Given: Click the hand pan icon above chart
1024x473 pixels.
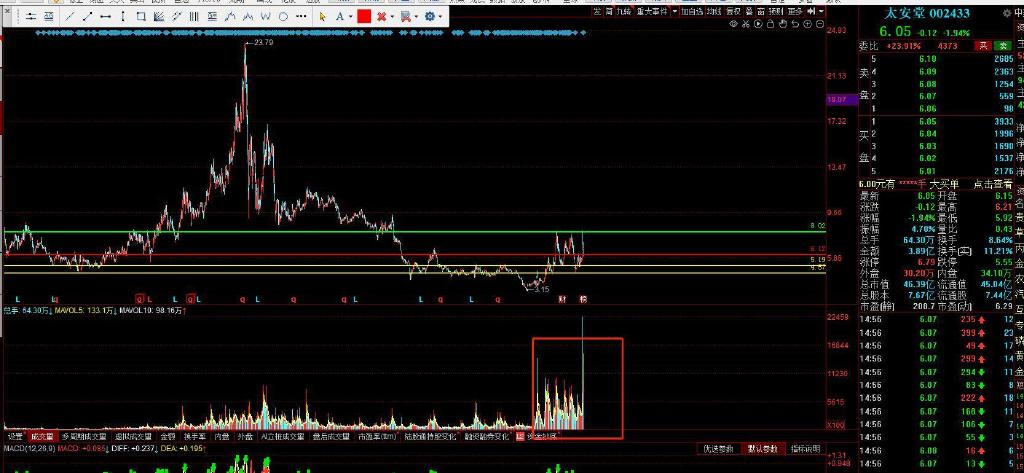Looking at the screenshot, I should pyautogui.click(x=783, y=24).
